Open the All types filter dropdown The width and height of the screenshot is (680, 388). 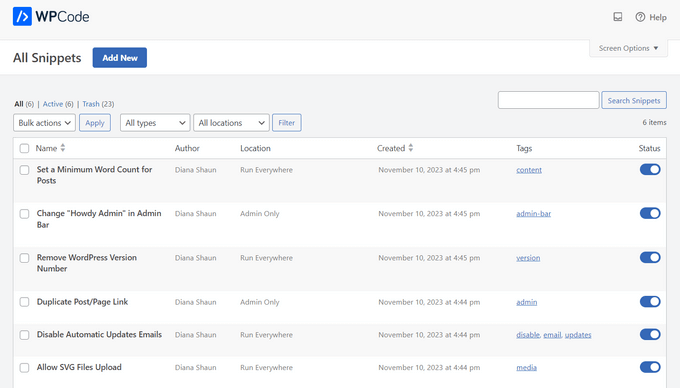tap(155, 123)
